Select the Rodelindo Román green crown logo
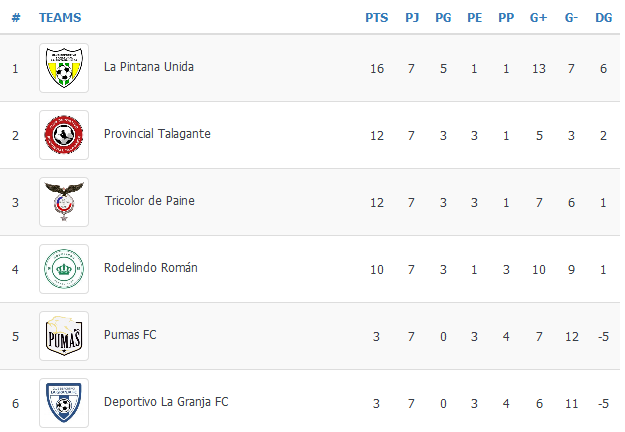This screenshot has width=625, height=432. 64,269
